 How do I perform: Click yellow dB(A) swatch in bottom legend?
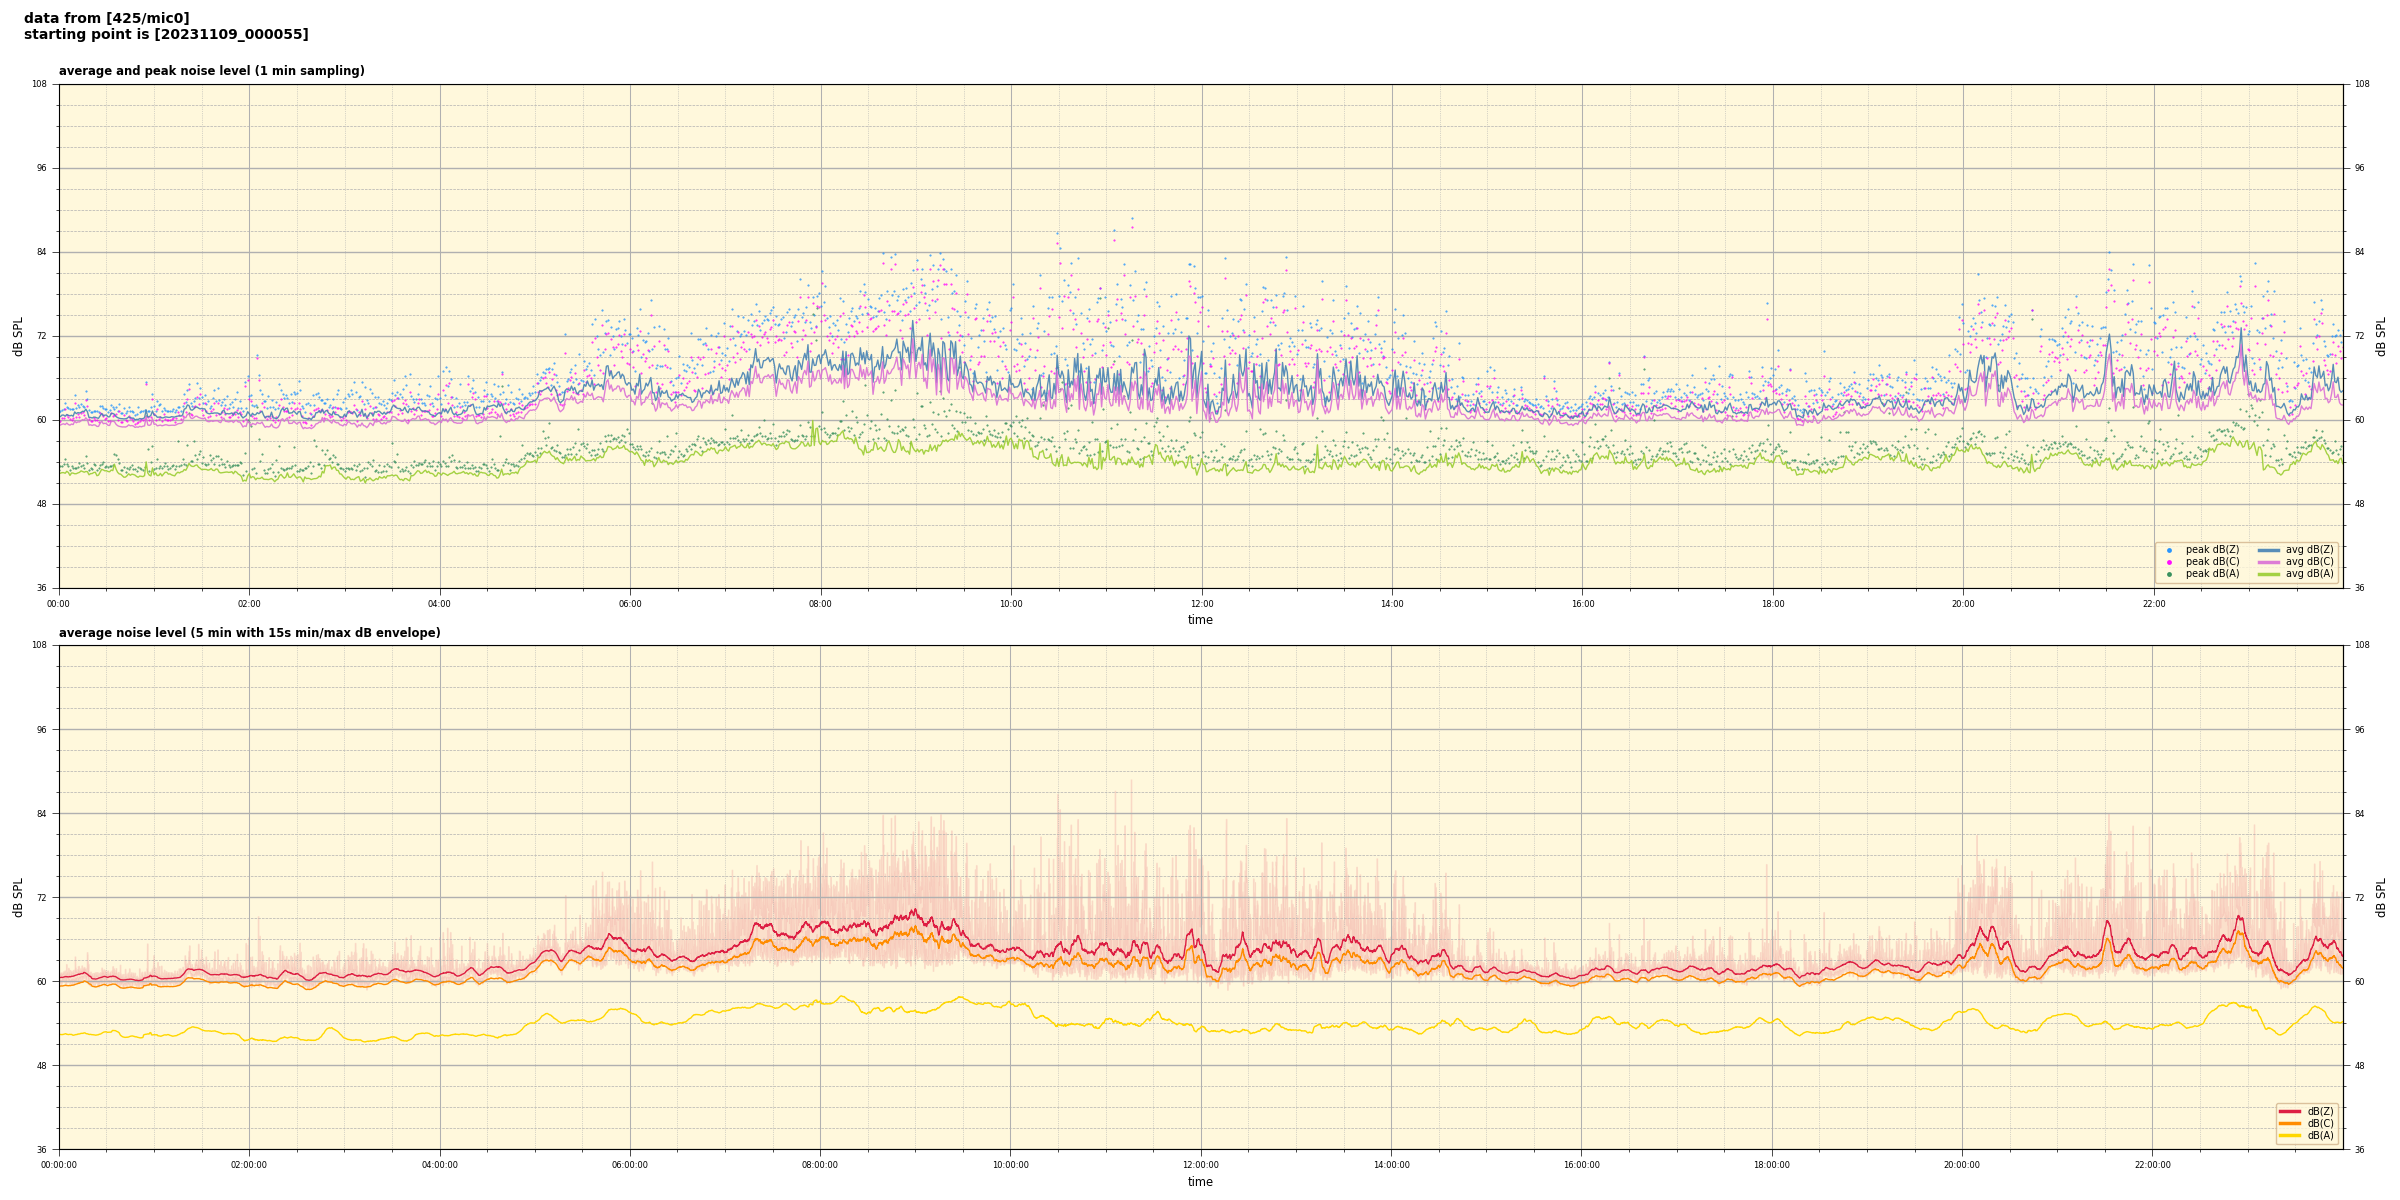[x=2290, y=1135]
